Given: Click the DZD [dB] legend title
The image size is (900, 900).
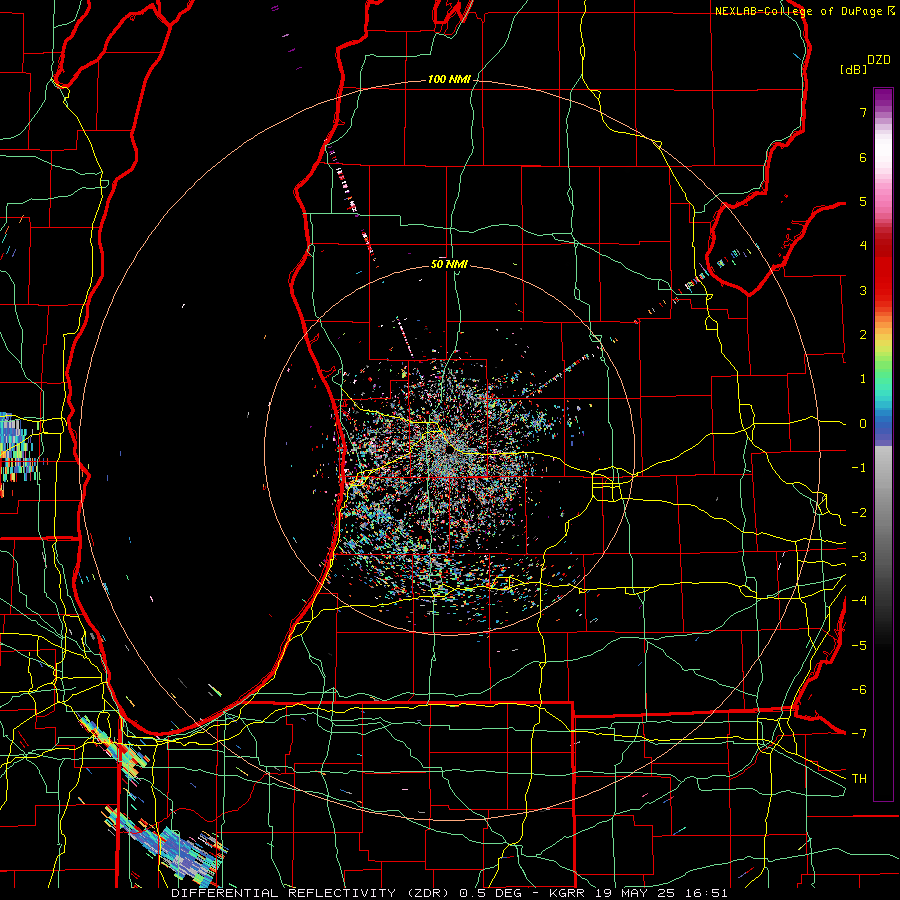Looking at the screenshot, I should [x=865, y=64].
